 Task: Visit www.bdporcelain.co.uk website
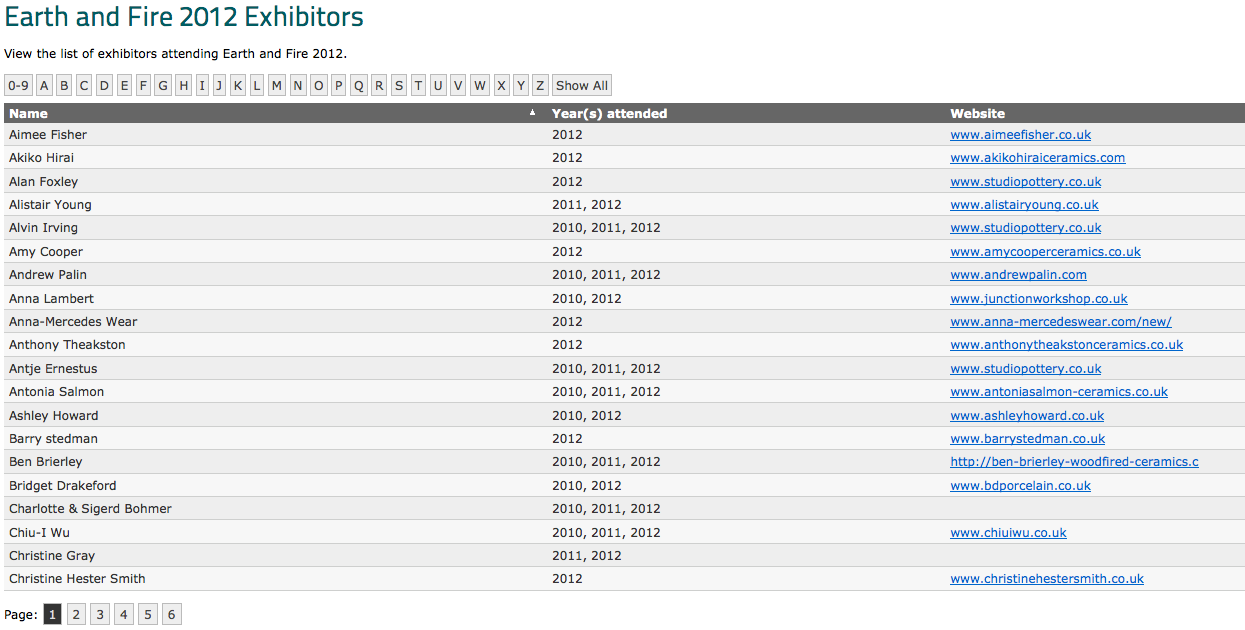click(x=1020, y=486)
